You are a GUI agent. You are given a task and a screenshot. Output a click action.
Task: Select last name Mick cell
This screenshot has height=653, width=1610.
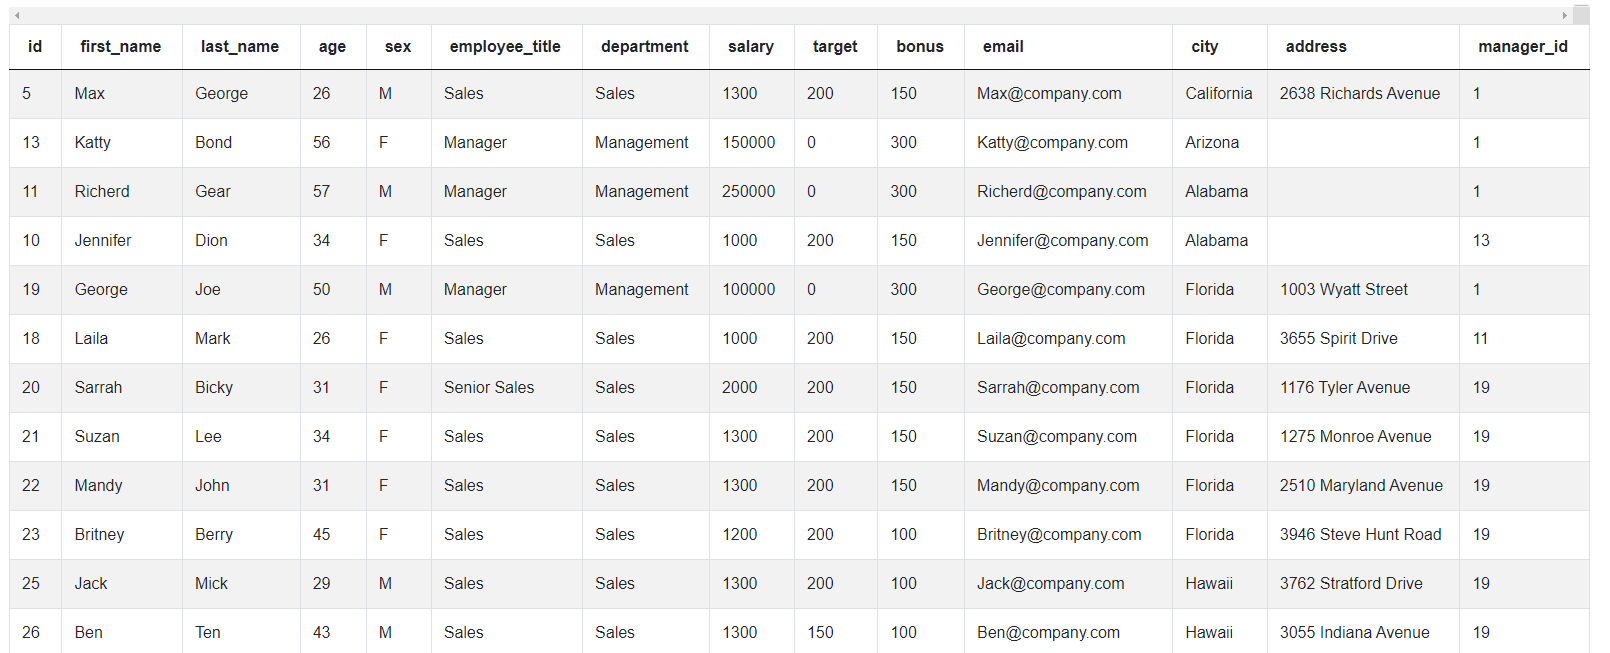pos(241,584)
